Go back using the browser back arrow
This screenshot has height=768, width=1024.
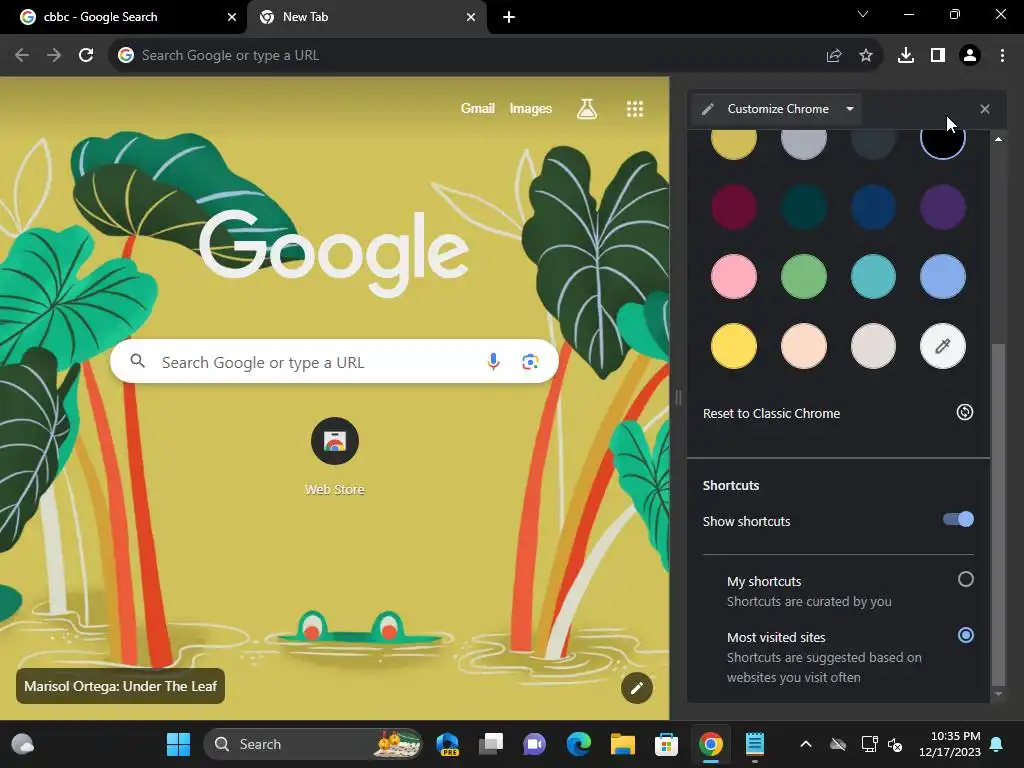pyautogui.click(x=22, y=56)
